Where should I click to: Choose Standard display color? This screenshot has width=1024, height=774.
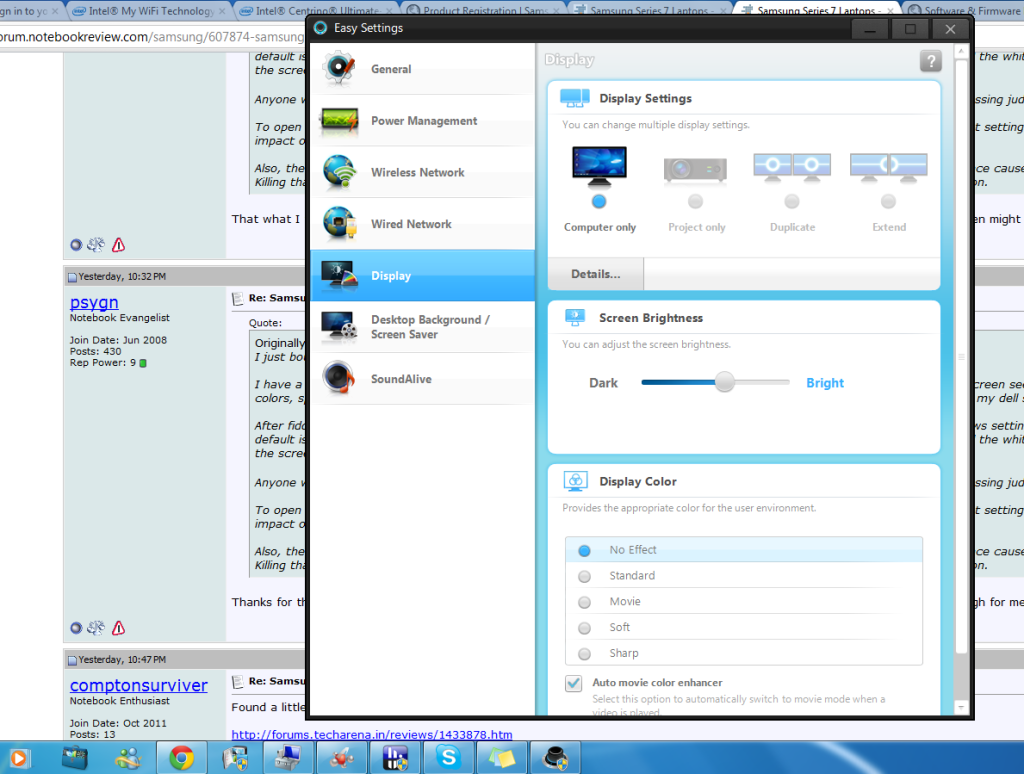[x=744, y=575]
